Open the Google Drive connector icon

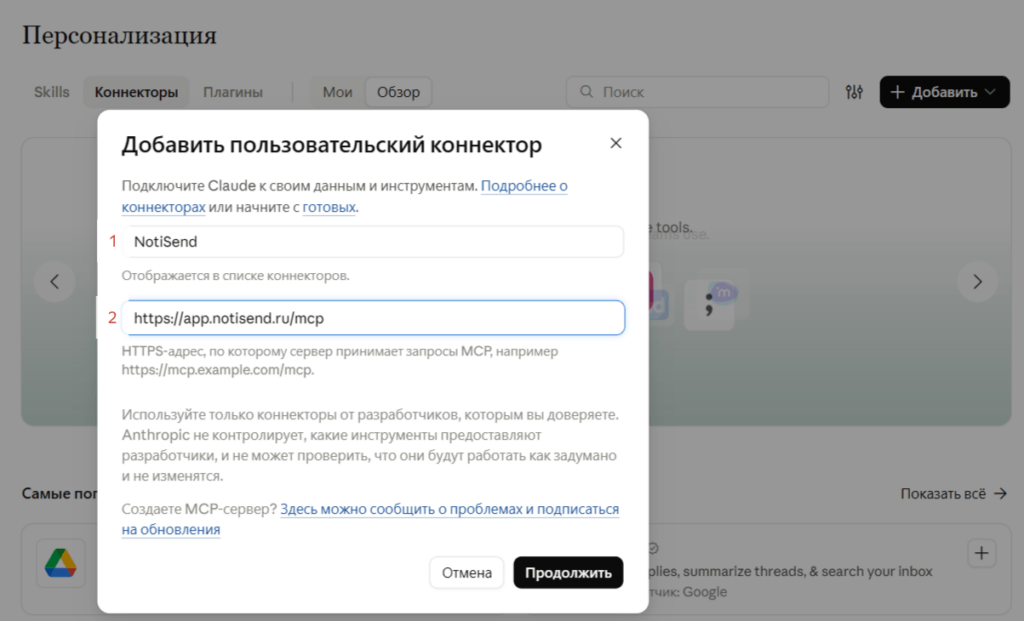pyautogui.click(x=61, y=563)
